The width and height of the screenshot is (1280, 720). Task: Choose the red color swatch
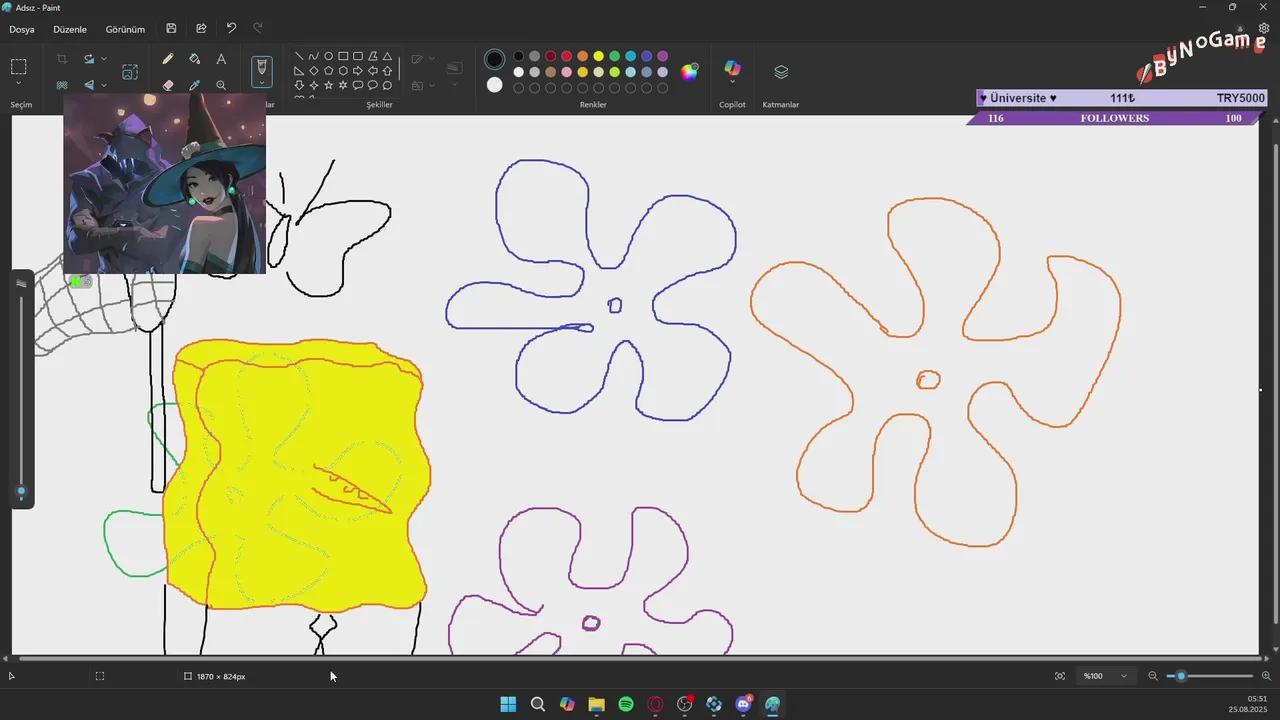coord(567,56)
